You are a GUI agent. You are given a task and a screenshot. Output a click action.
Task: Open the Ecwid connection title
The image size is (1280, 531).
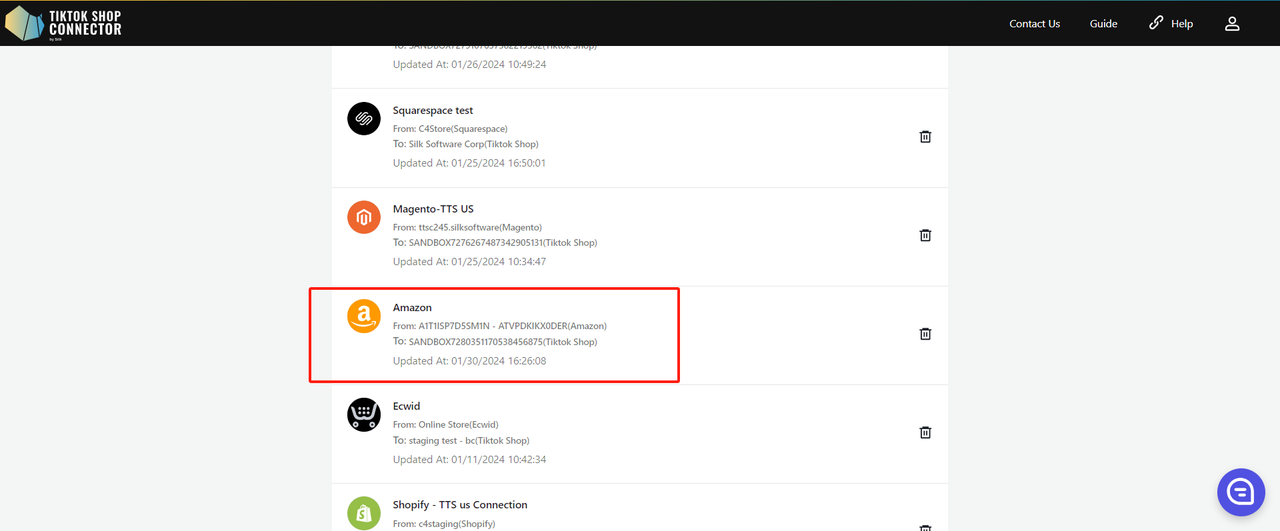click(x=406, y=406)
